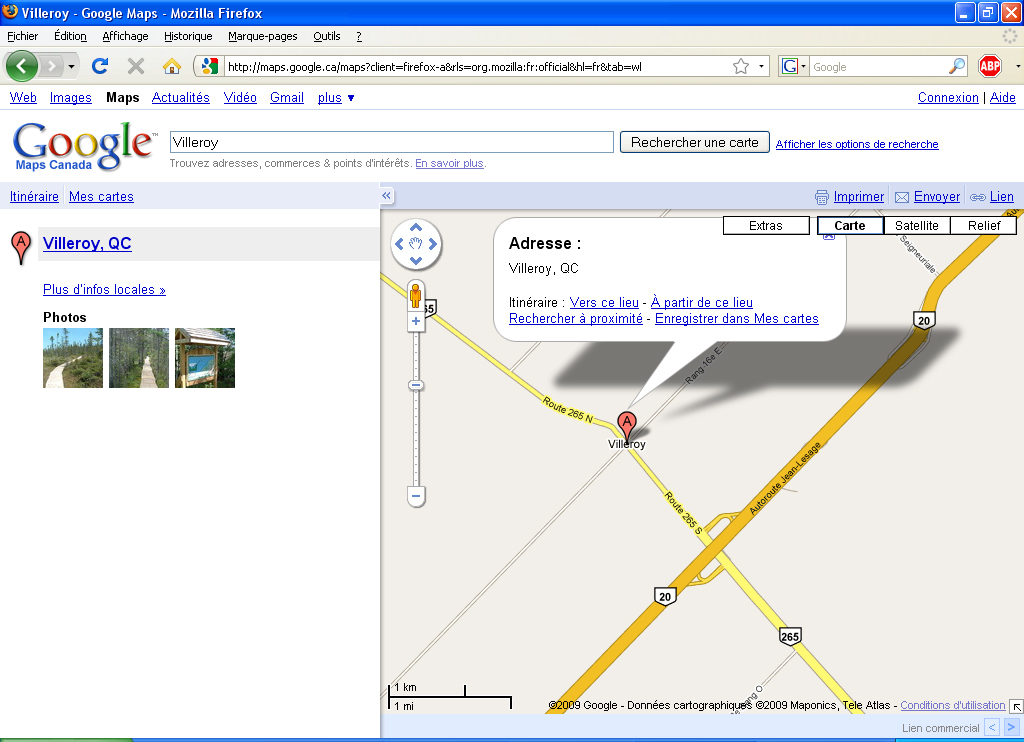The image size is (1024, 742).
Task: Click the URL address bar field
Action: [477, 67]
